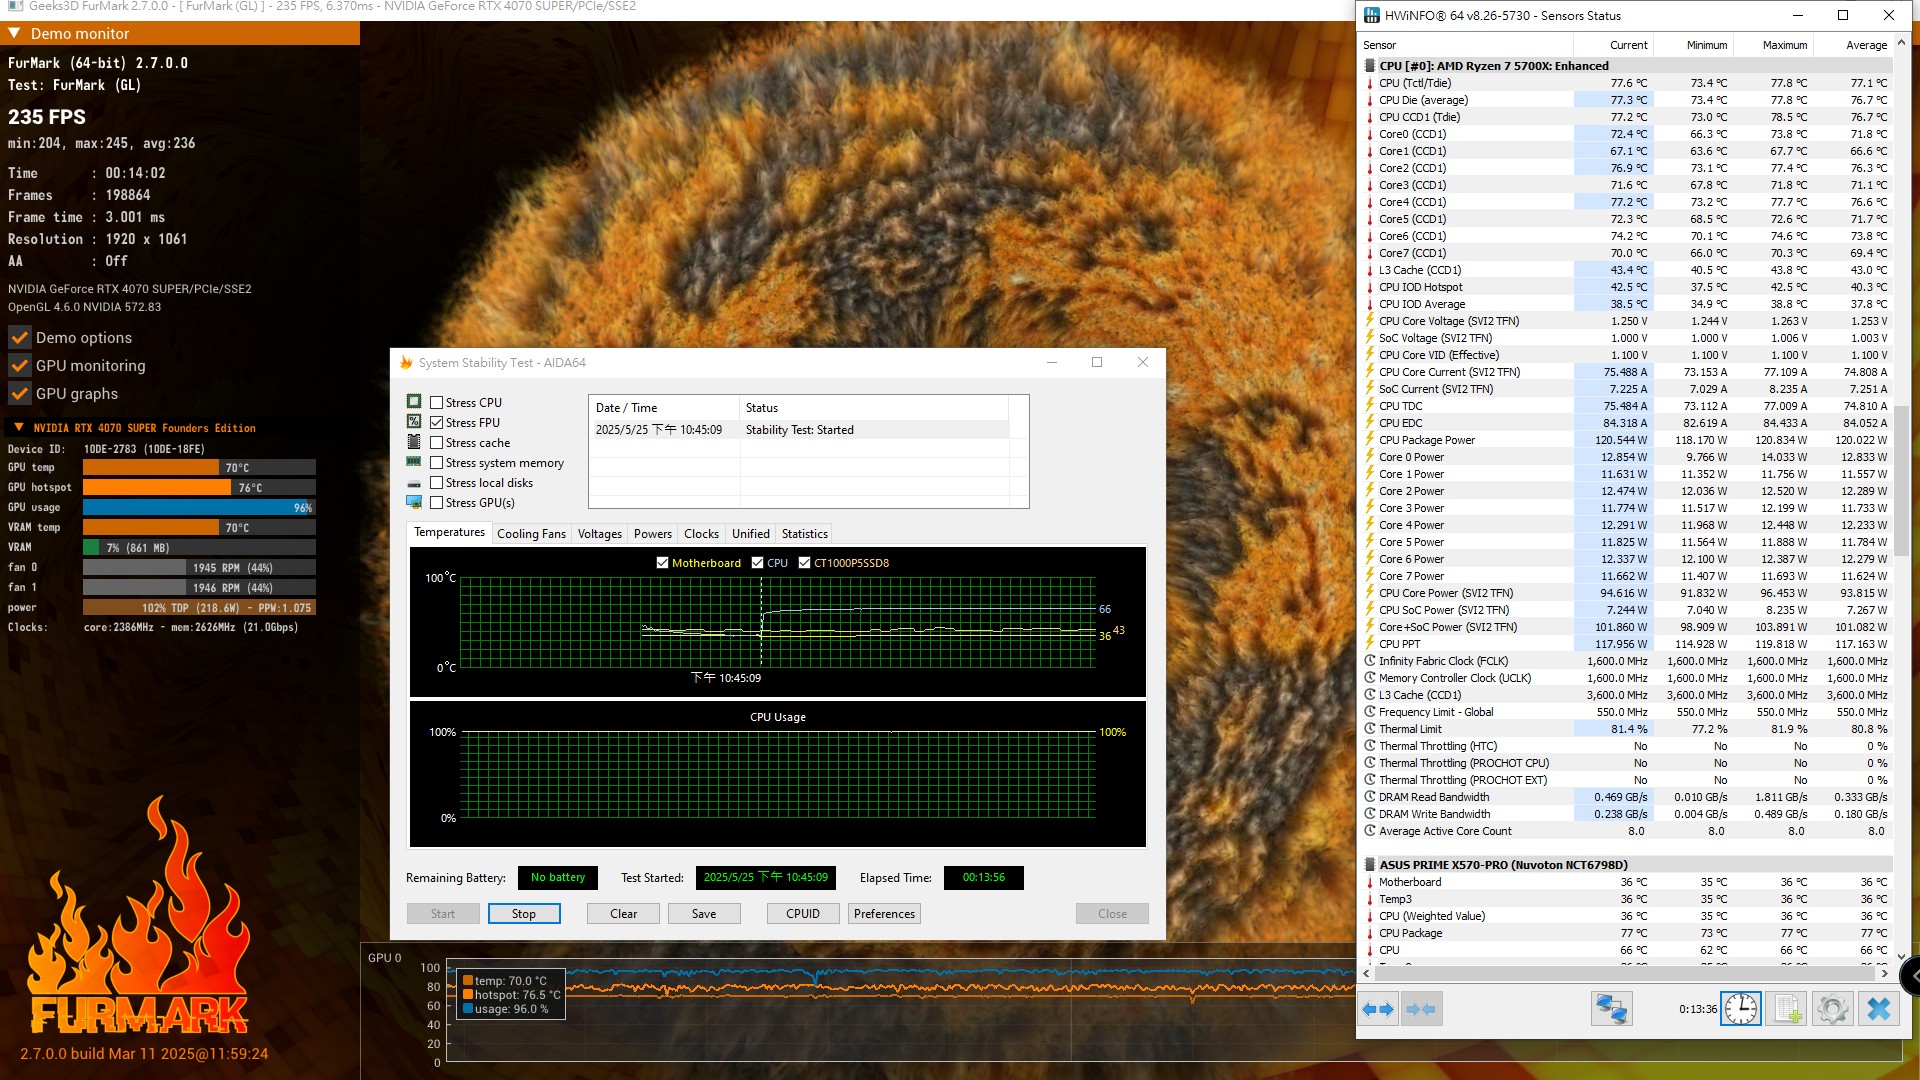Stop the stability test
Screen dimensions: 1920x1080
[524, 914]
